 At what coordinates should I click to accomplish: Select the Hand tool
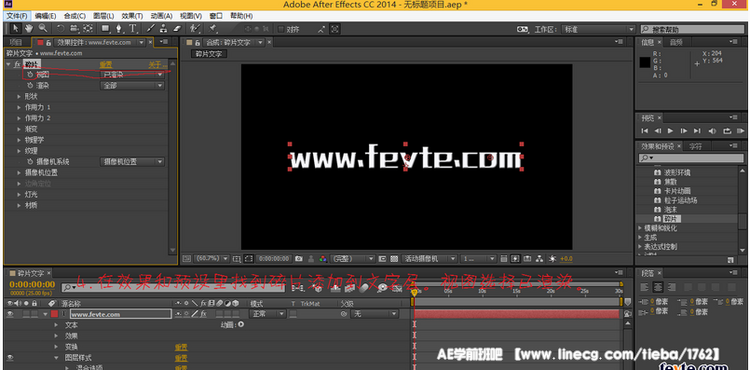tap(29, 29)
